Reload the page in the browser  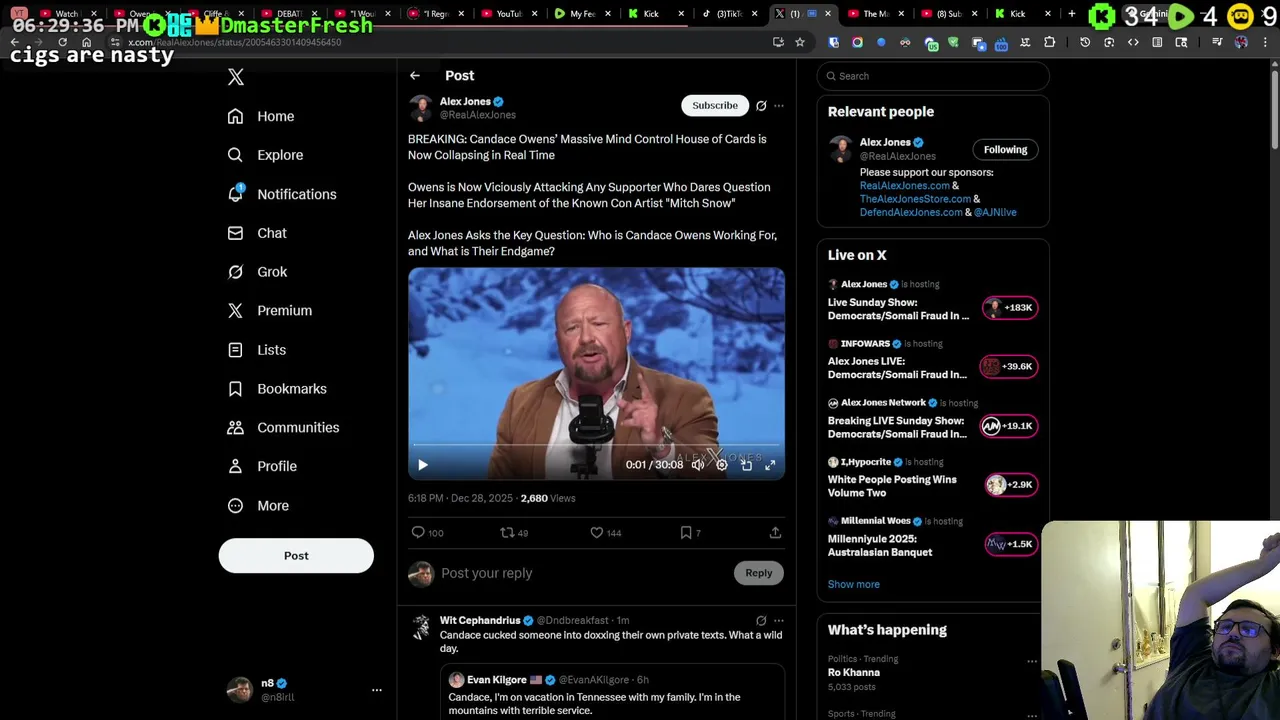62,42
